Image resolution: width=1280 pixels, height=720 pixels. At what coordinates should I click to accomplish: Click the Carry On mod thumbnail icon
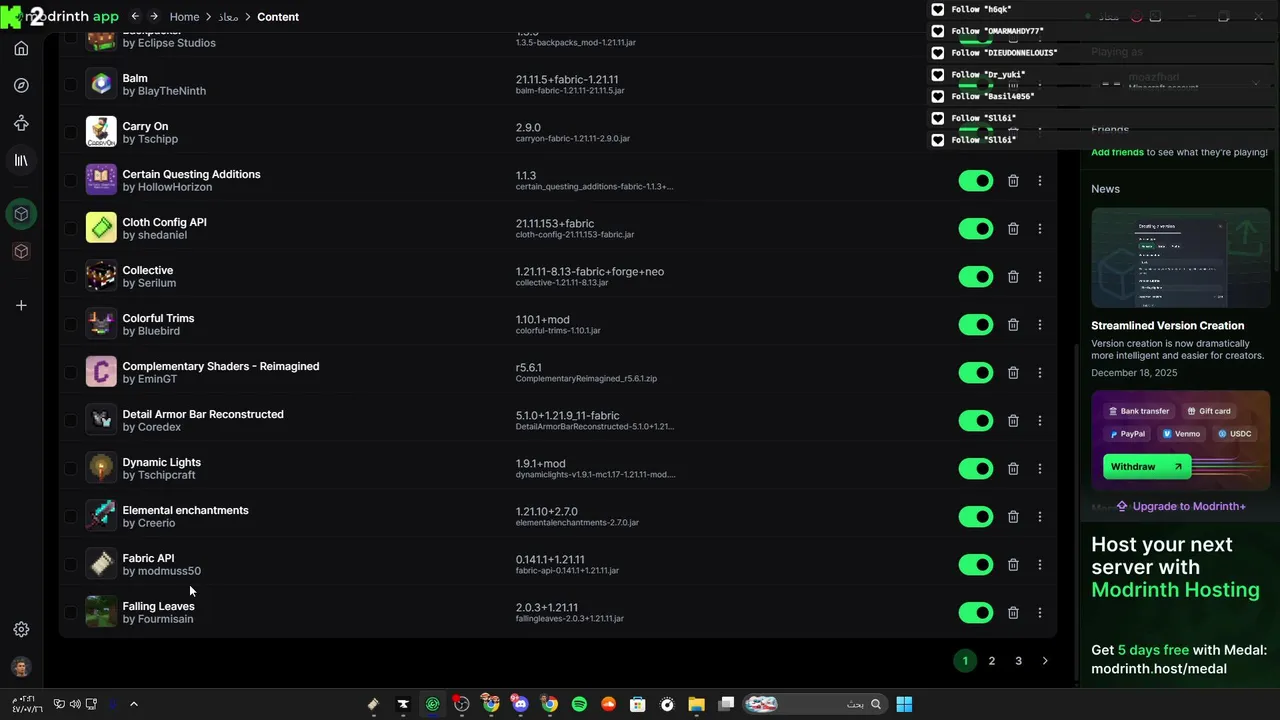[101, 132]
